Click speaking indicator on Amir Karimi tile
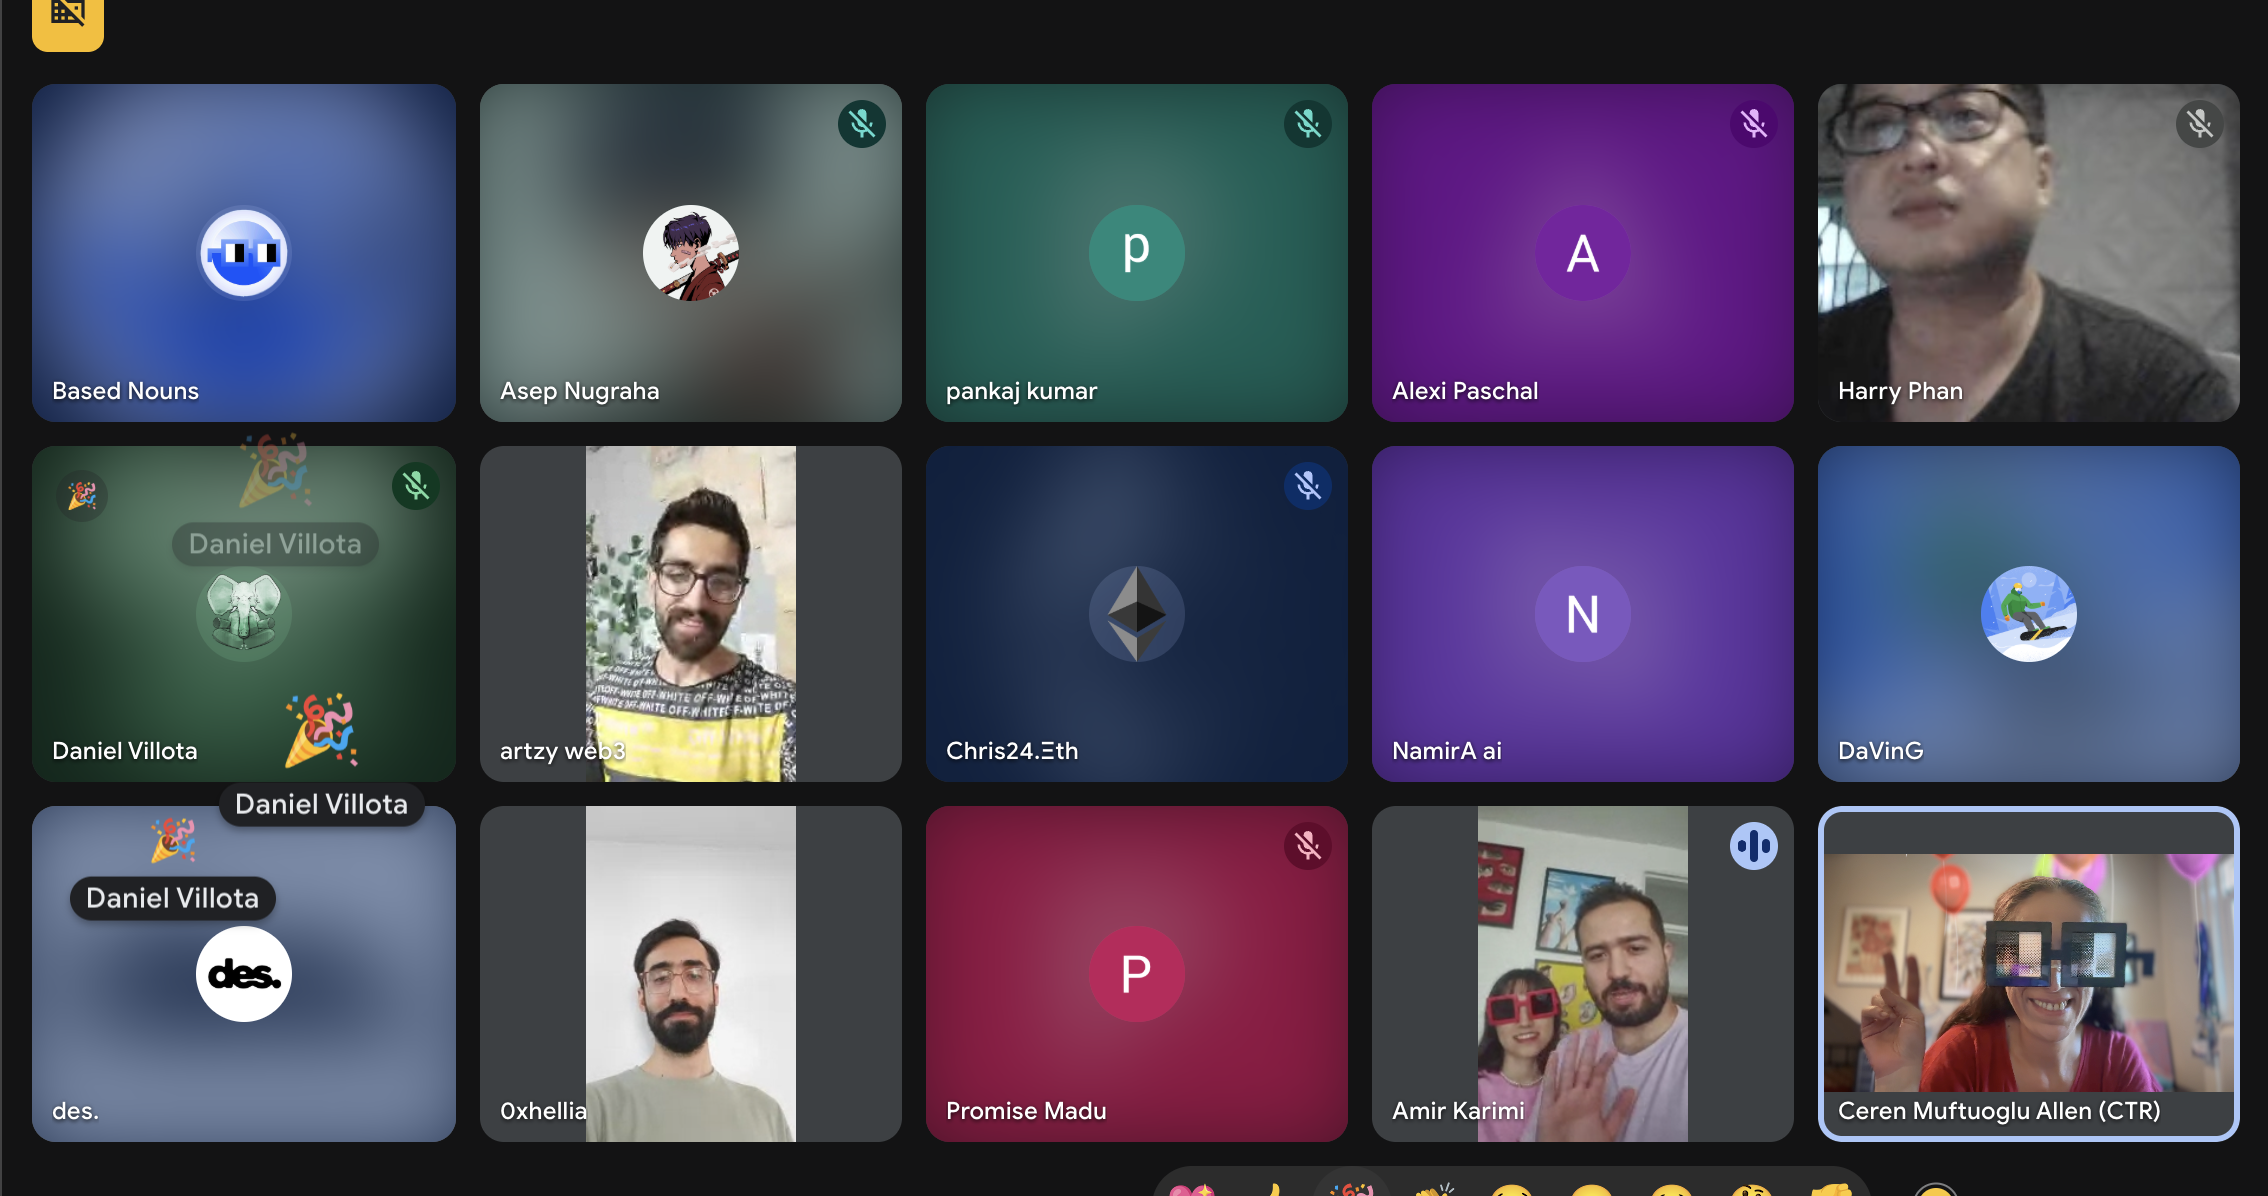The height and width of the screenshot is (1196, 2268). tap(1753, 846)
